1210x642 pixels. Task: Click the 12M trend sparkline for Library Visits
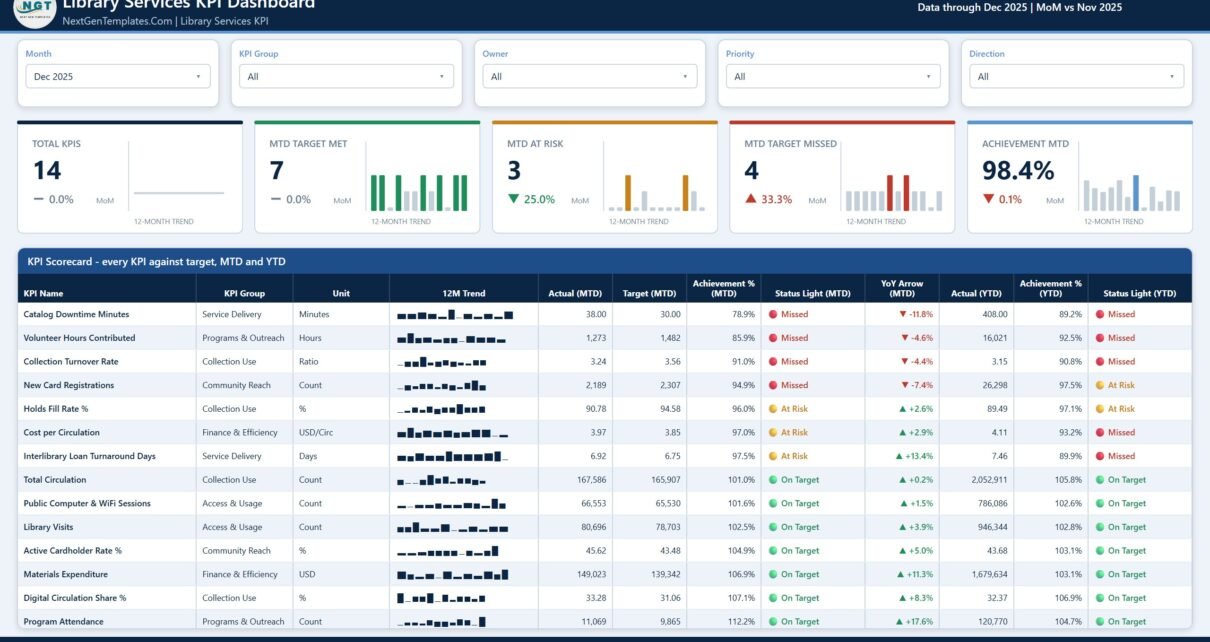click(453, 527)
